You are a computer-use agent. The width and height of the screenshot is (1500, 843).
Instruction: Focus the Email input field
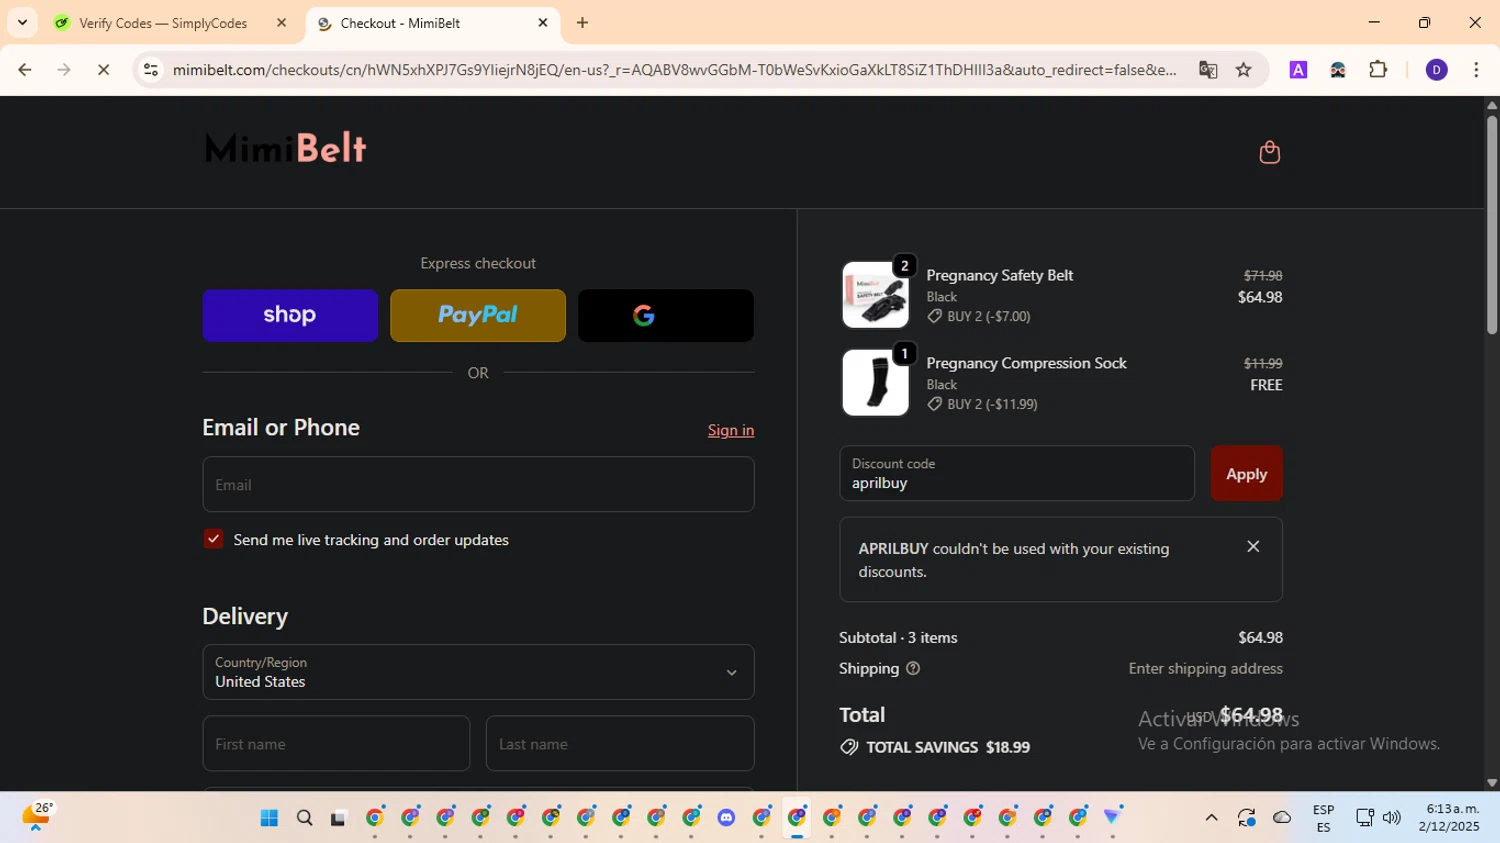click(478, 484)
